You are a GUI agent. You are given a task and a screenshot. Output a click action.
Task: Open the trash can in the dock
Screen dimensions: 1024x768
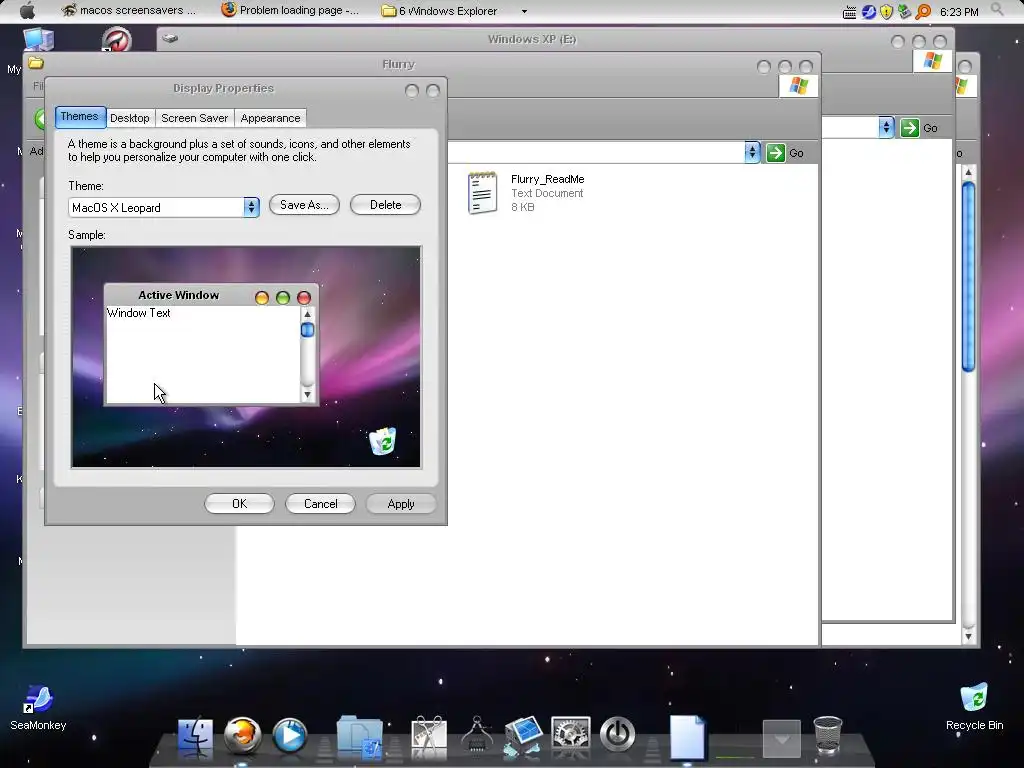pos(827,735)
